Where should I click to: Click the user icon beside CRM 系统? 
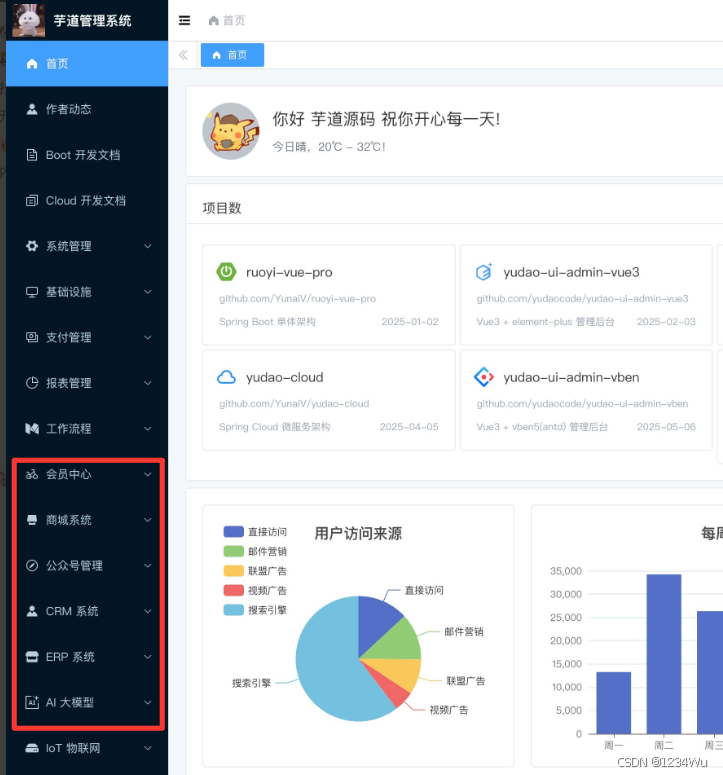32,611
